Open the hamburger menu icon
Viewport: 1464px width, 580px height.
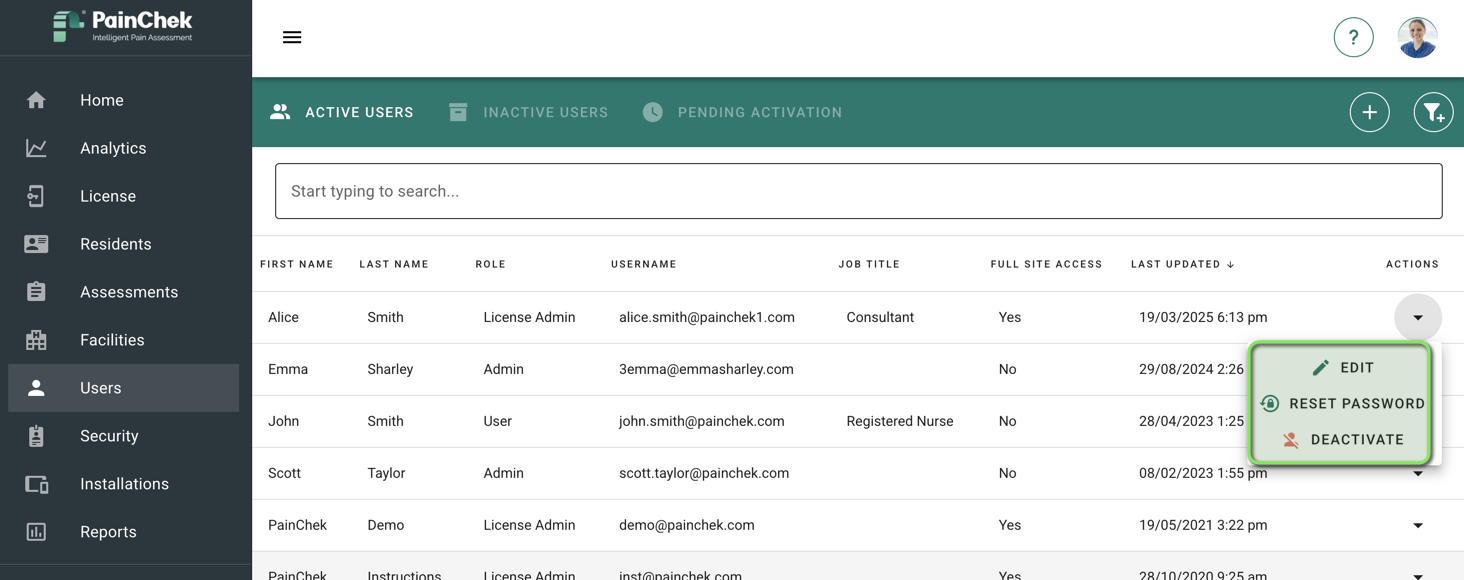[292, 37]
